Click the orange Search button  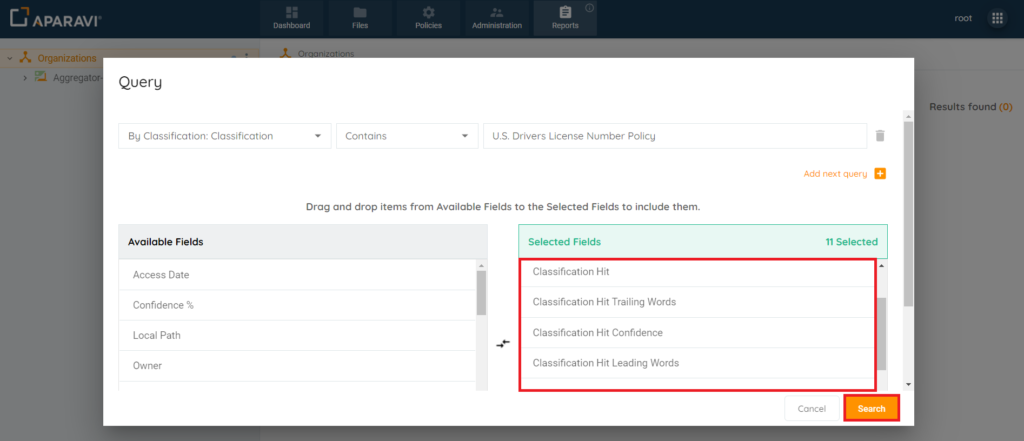871,408
